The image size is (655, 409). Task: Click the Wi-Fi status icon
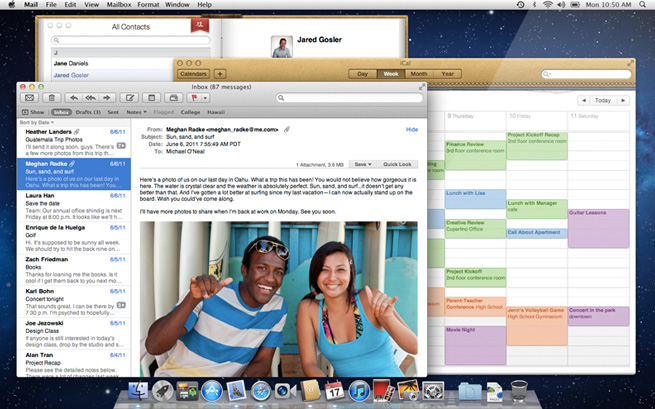tap(548, 5)
